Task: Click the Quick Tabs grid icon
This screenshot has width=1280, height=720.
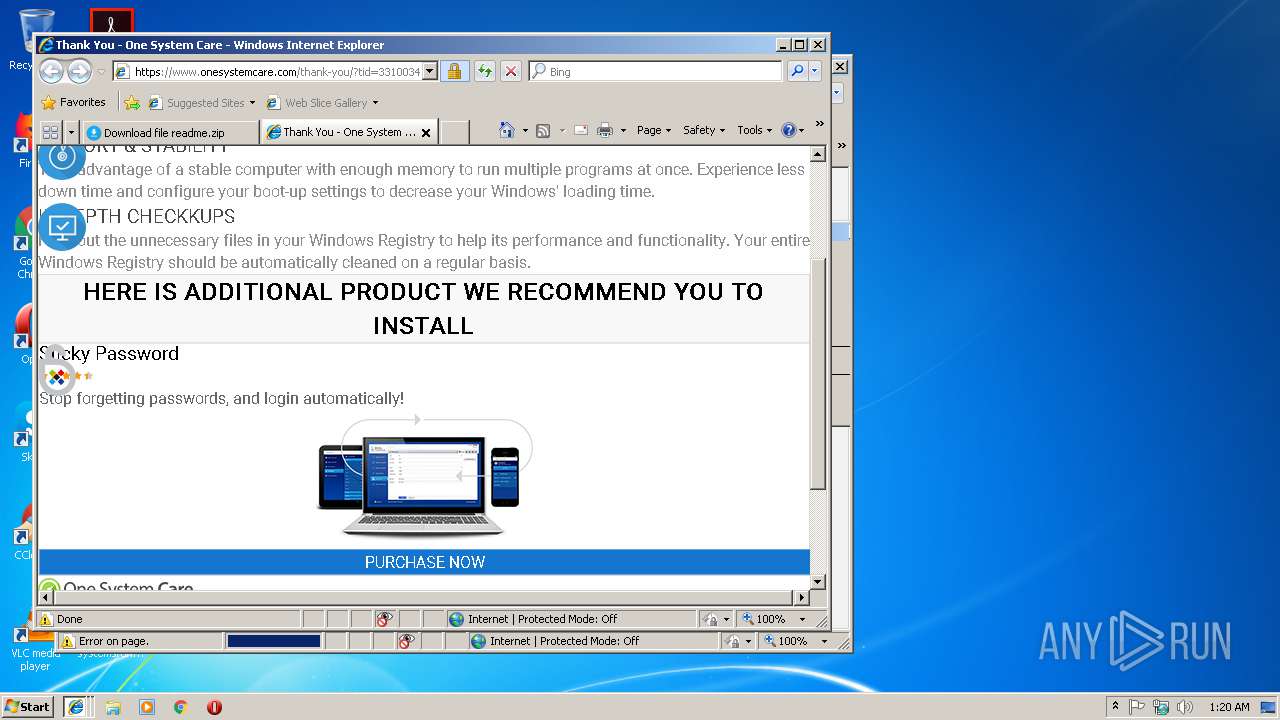Action: pos(51,132)
